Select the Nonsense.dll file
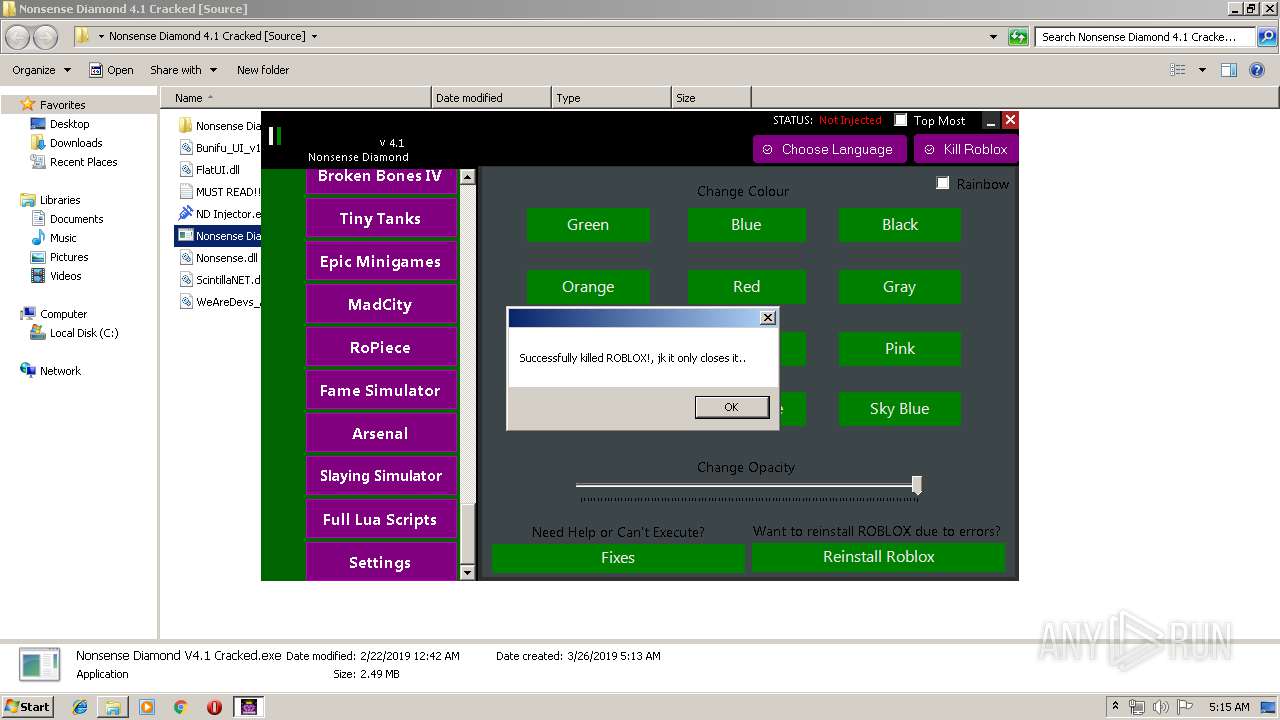This screenshot has width=1280, height=720. (219, 258)
